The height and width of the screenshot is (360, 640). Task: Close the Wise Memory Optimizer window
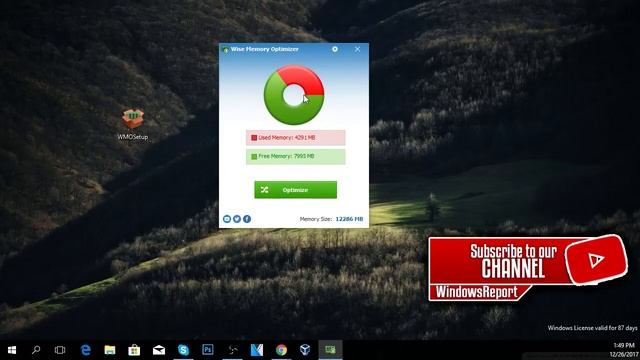[357, 49]
